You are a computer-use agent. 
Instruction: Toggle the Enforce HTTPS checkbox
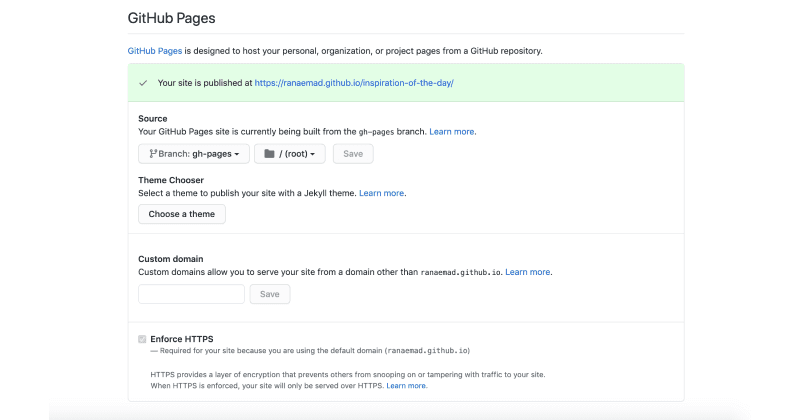pyautogui.click(x=142, y=339)
